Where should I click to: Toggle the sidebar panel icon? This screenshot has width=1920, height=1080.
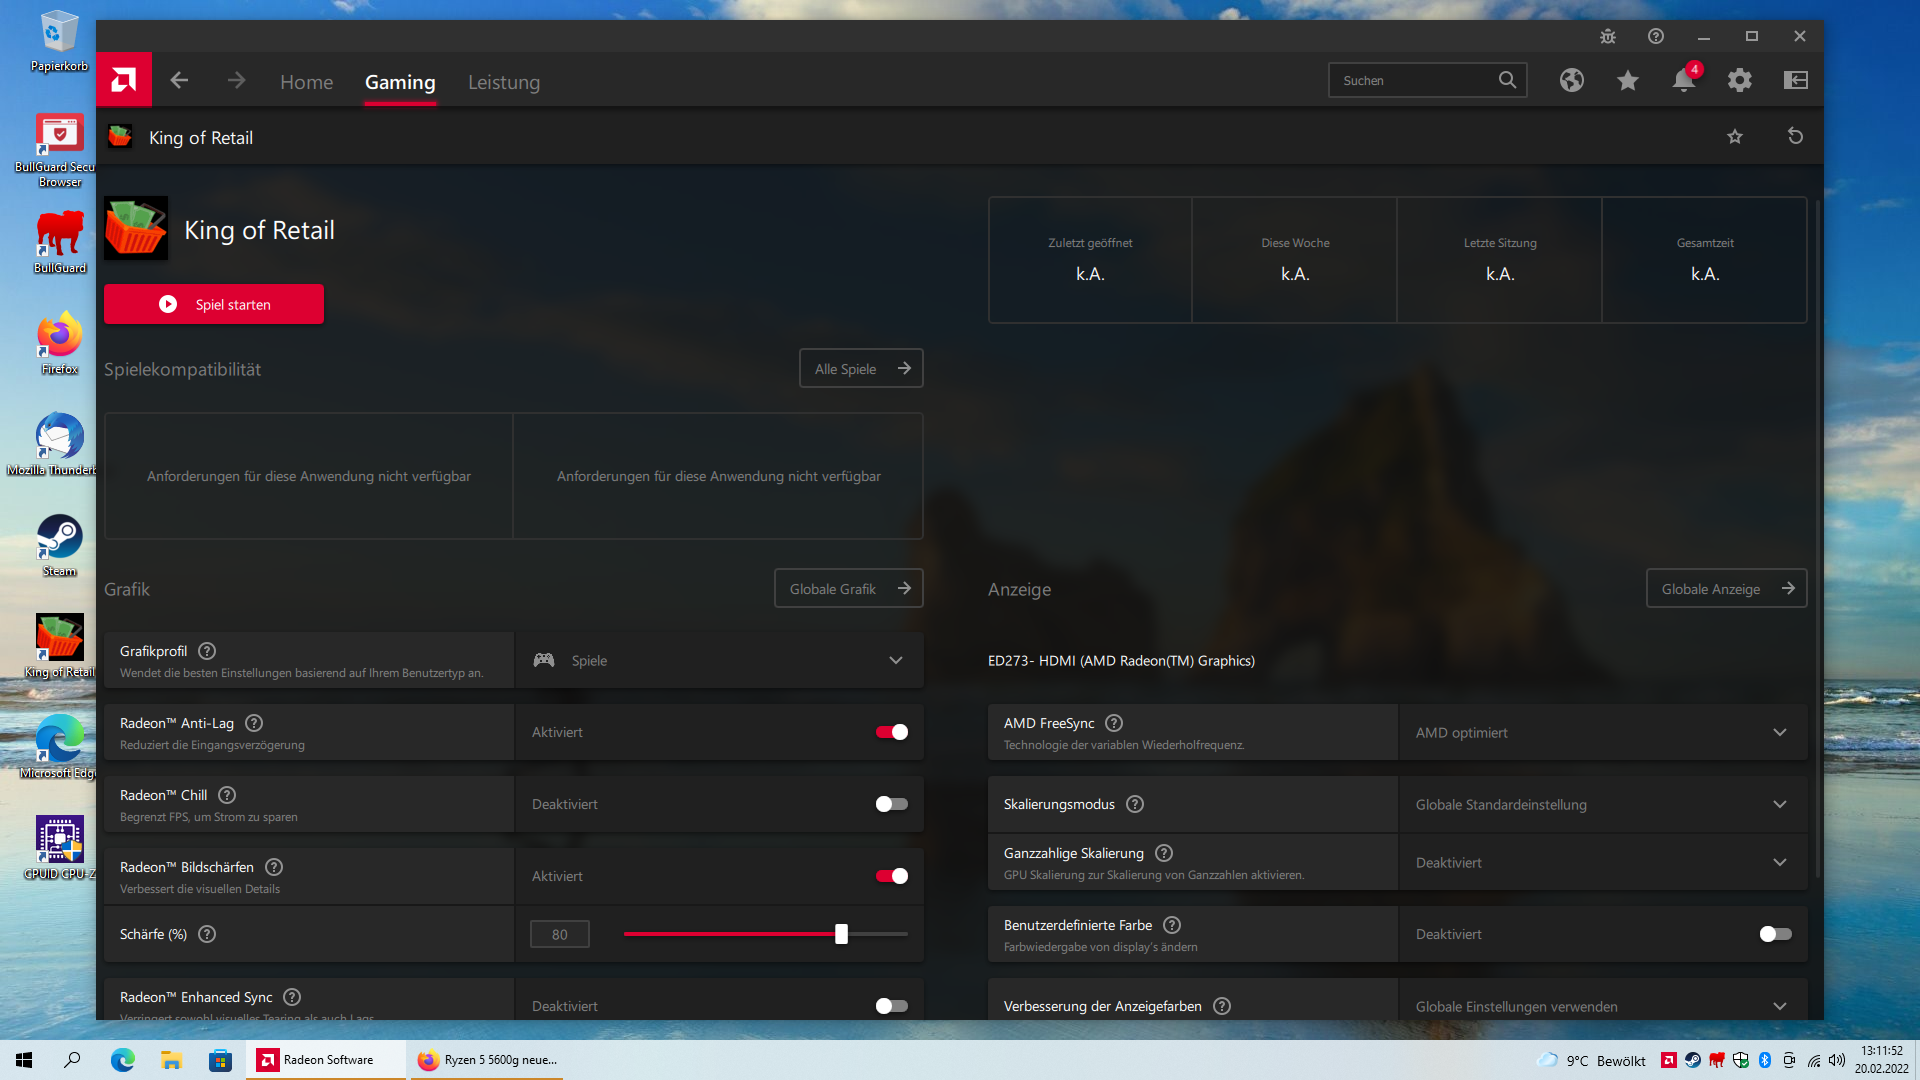pos(1796,81)
